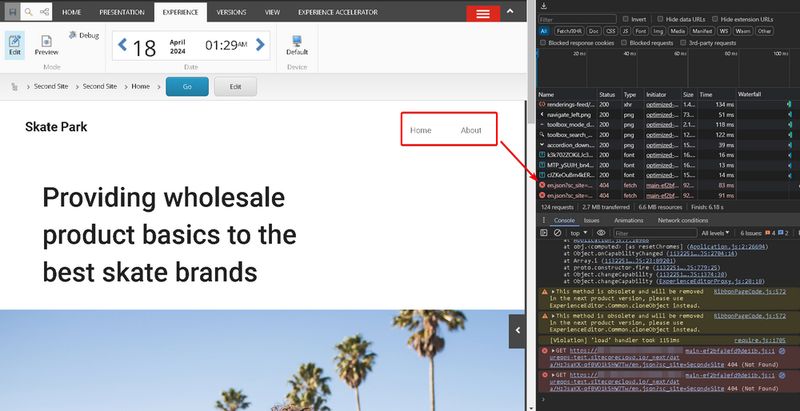The width and height of the screenshot is (800, 411).
Task: Open the console 'top' context dropdown
Action: click(581, 232)
